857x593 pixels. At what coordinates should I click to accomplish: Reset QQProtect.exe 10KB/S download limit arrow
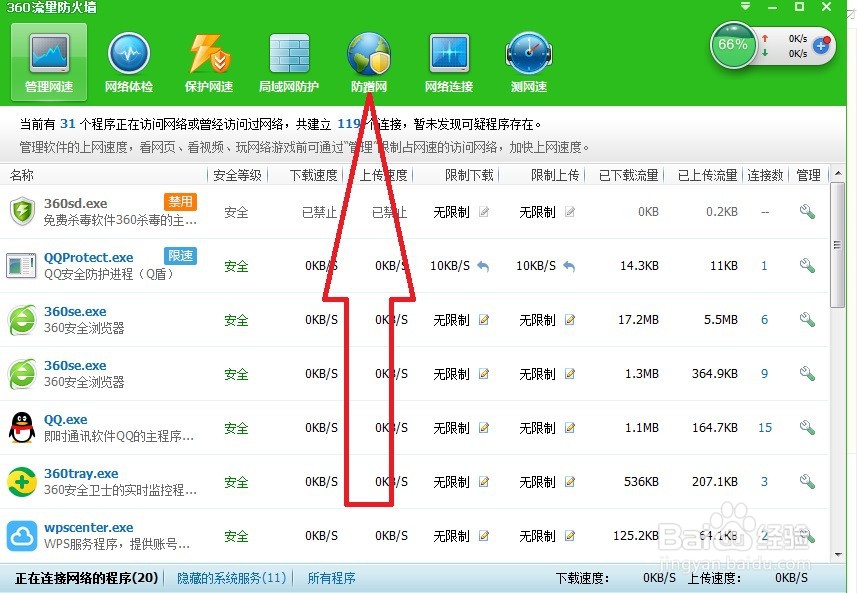483,266
